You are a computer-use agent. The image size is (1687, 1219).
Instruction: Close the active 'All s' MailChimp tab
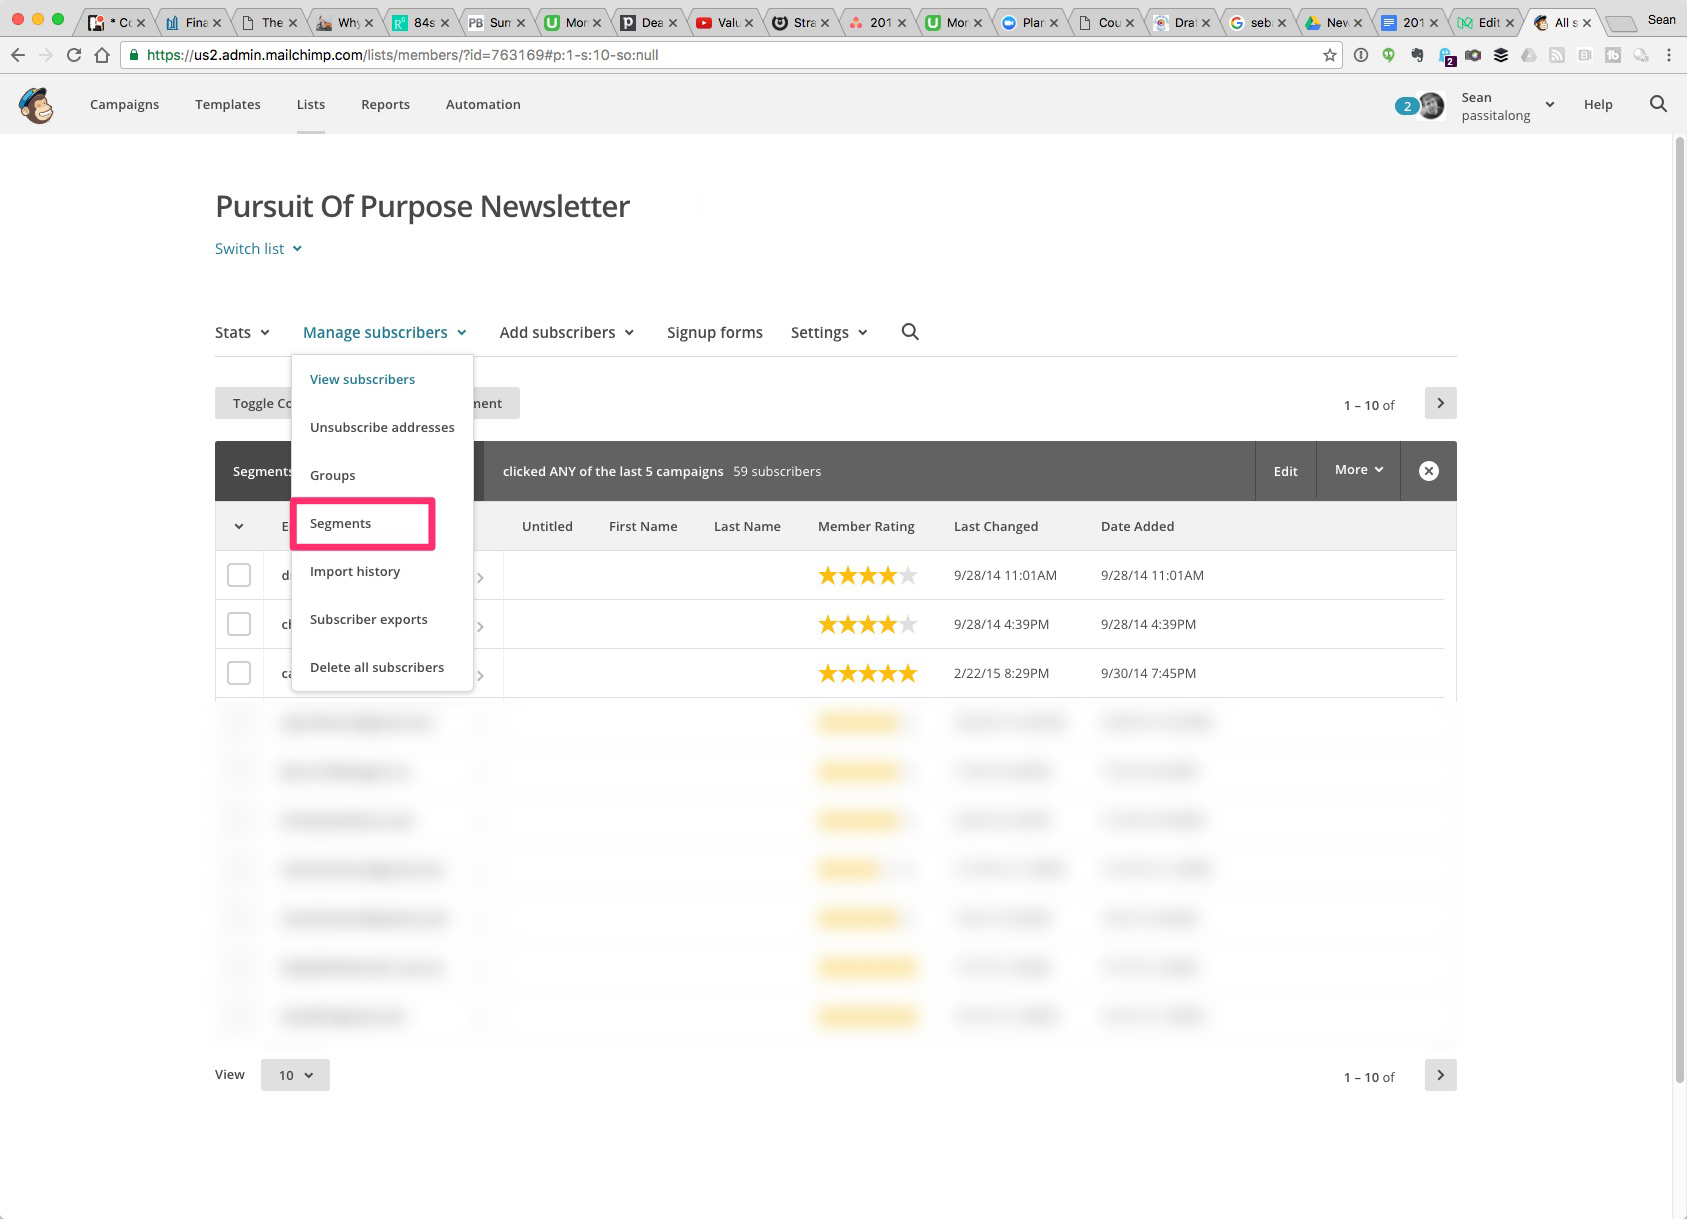1587,22
